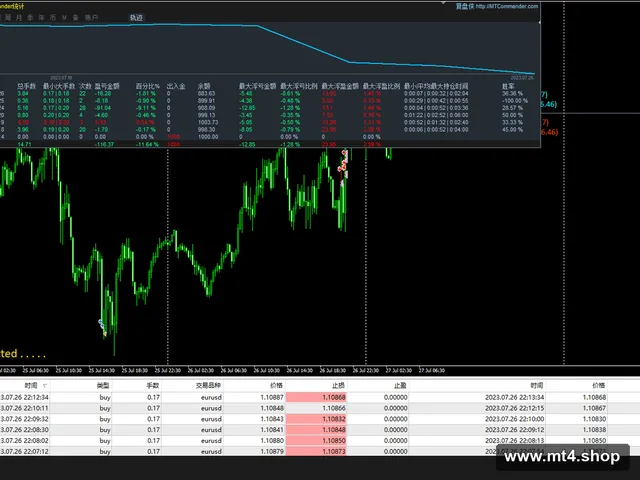This screenshot has width=640, height=480.
Task: Click the 出入金 column header
Action: 176,86
